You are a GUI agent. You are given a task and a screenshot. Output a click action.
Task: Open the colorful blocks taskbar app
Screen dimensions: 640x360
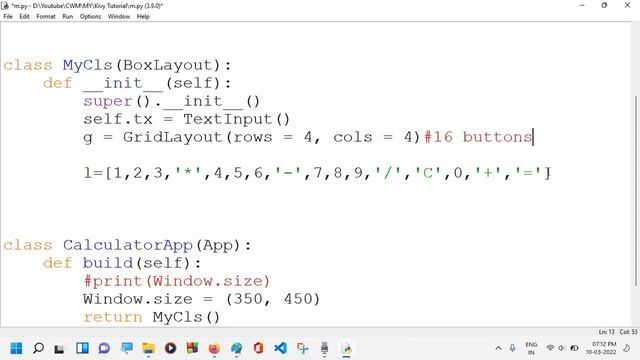point(192,348)
